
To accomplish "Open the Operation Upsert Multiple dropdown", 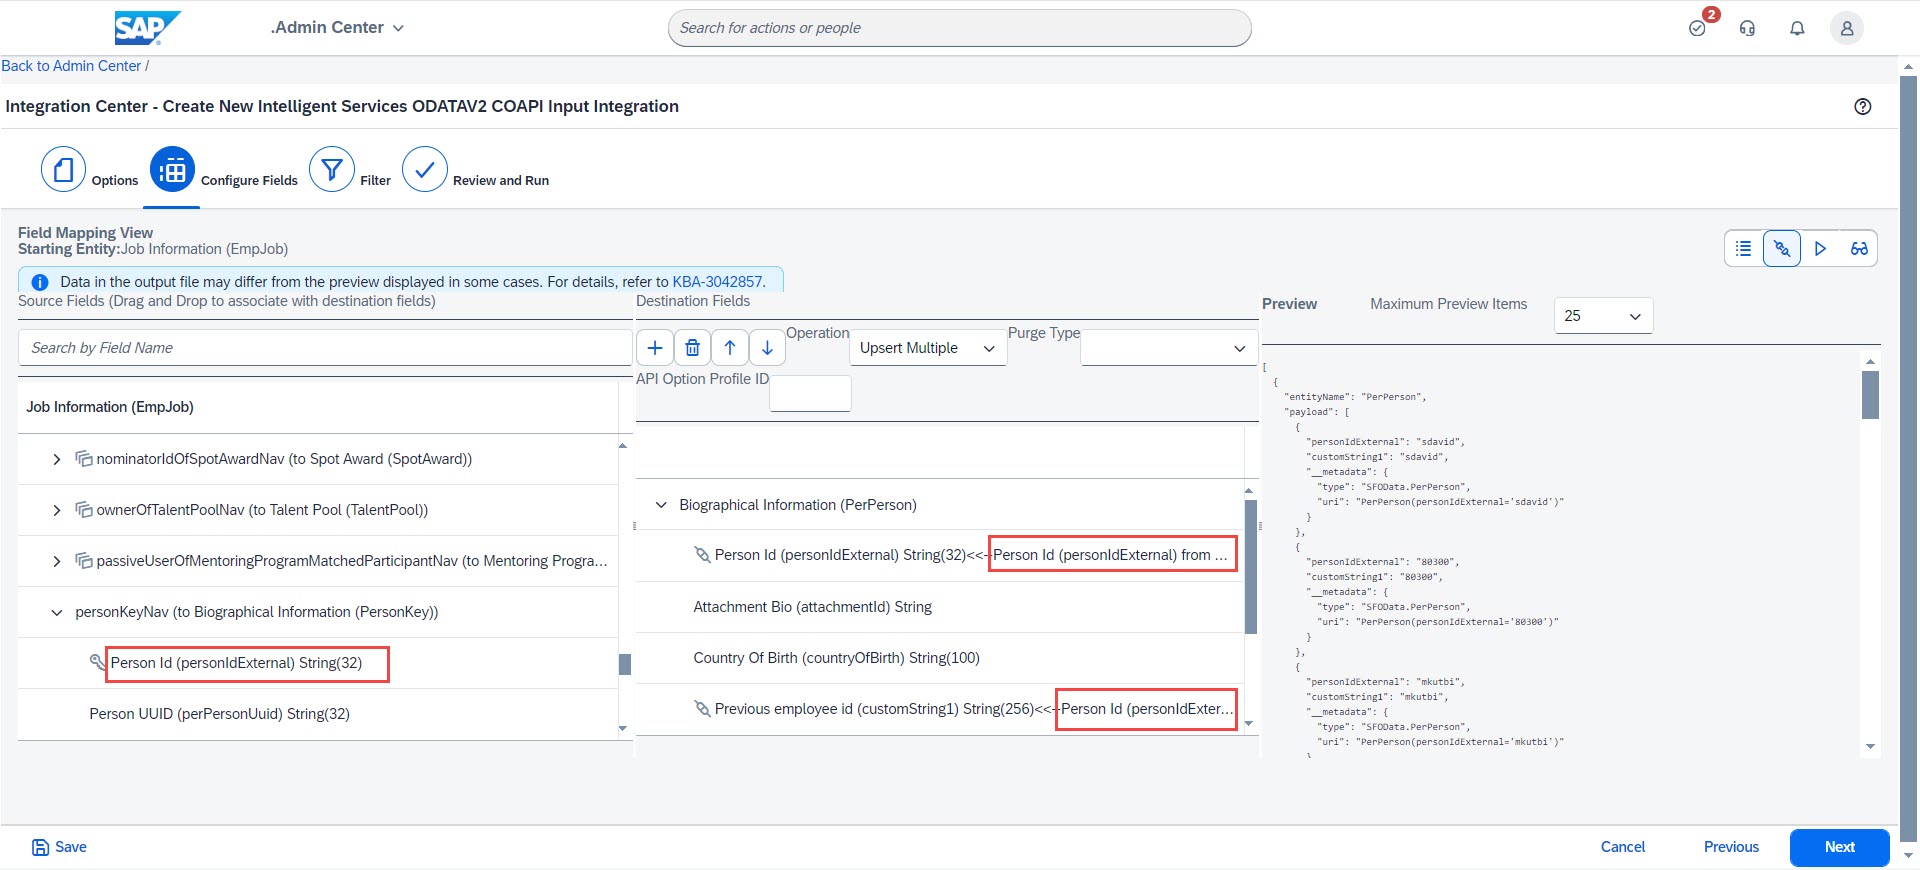I will 928,348.
